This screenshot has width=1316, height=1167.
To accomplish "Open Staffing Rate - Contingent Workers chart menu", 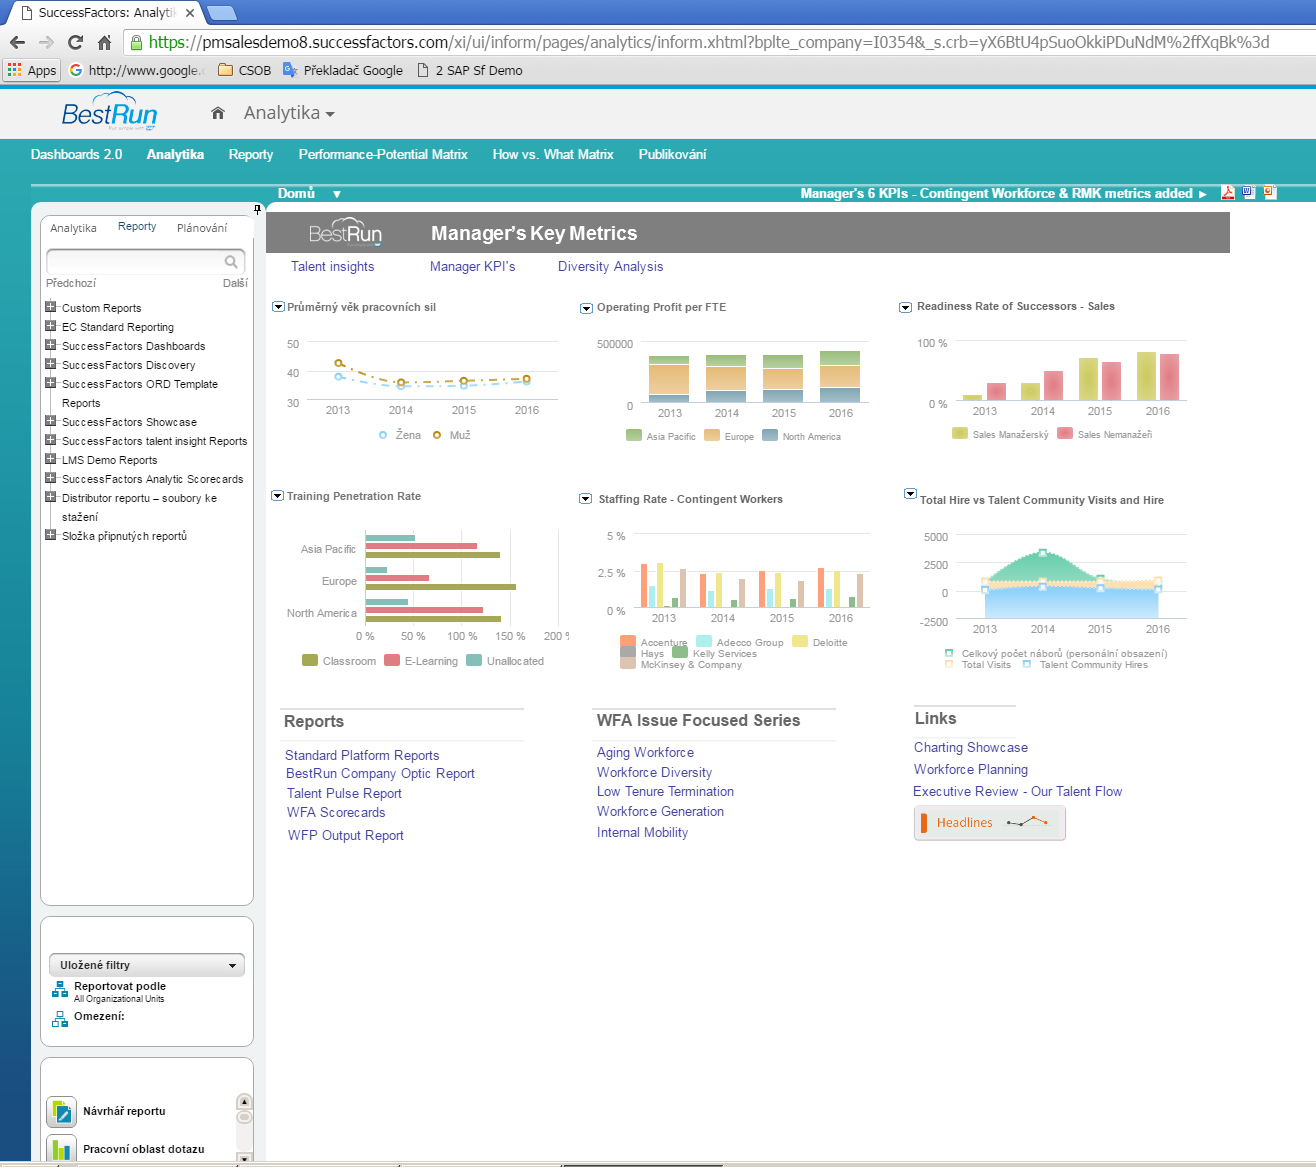I will [x=586, y=499].
